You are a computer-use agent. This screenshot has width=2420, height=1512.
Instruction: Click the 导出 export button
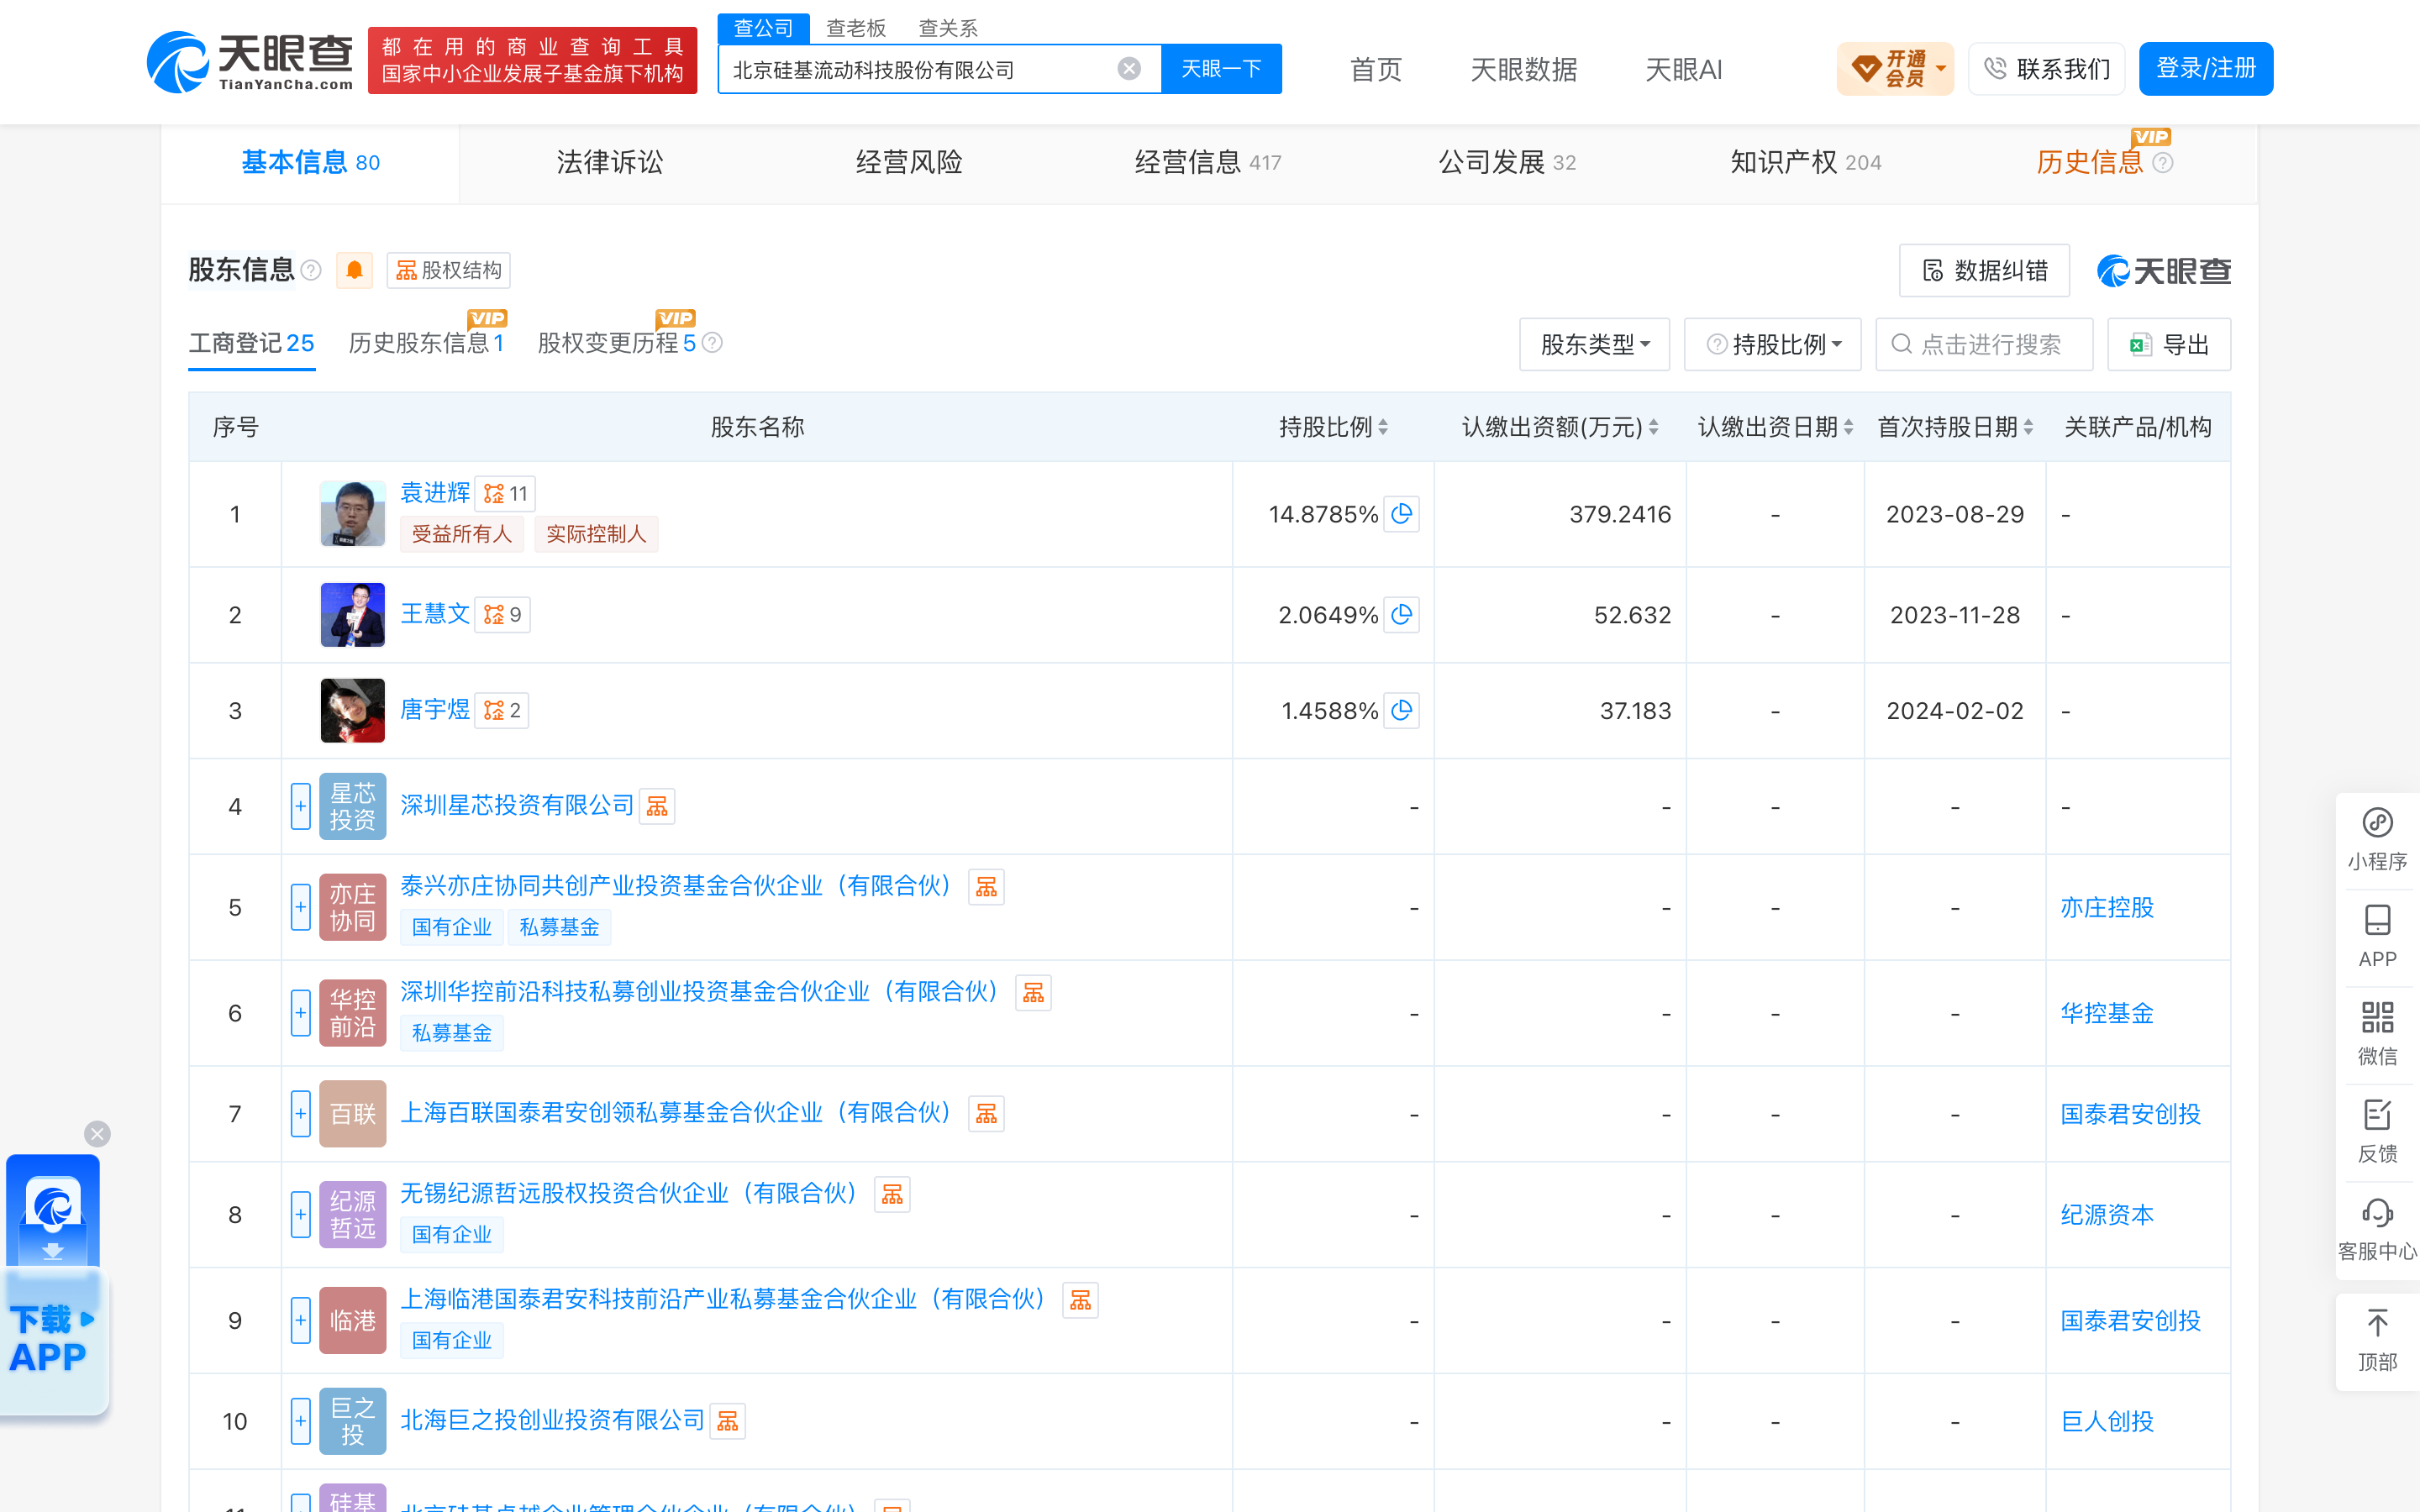tap(2168, 344)
